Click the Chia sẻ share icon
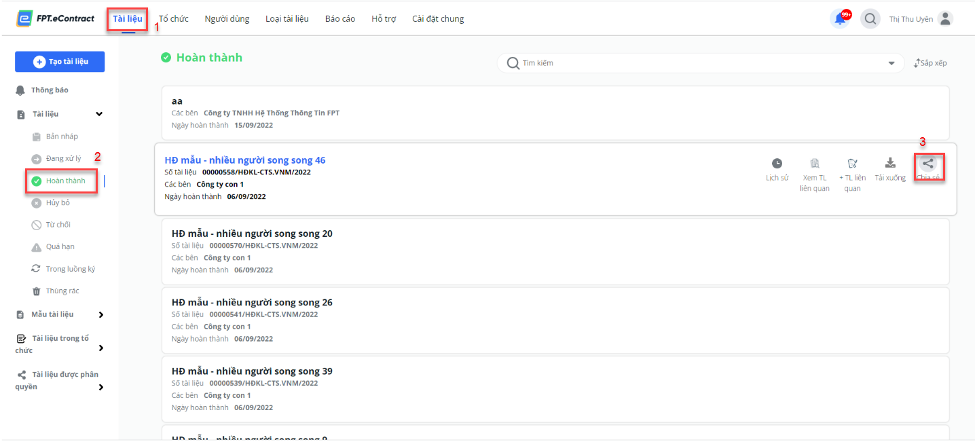Screen dimensions: 977x443 pyautogui.click(x=928, y=164)
